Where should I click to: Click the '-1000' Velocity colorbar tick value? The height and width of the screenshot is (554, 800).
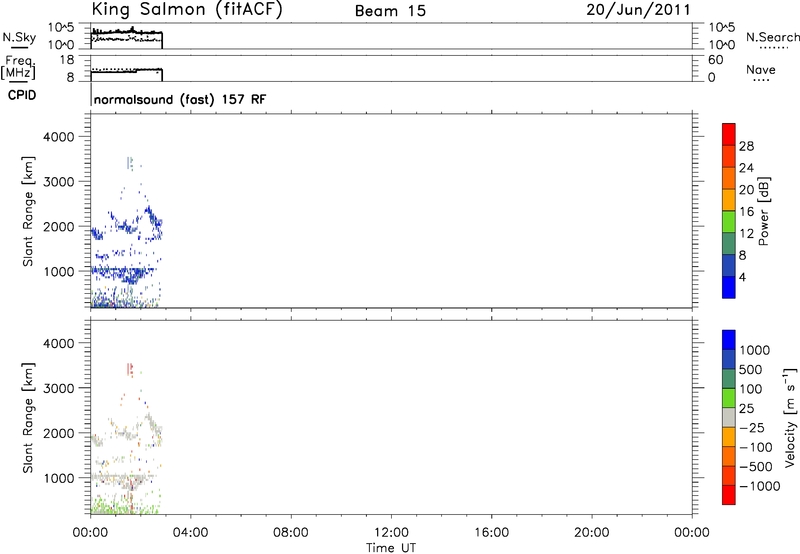click(760, 486)
